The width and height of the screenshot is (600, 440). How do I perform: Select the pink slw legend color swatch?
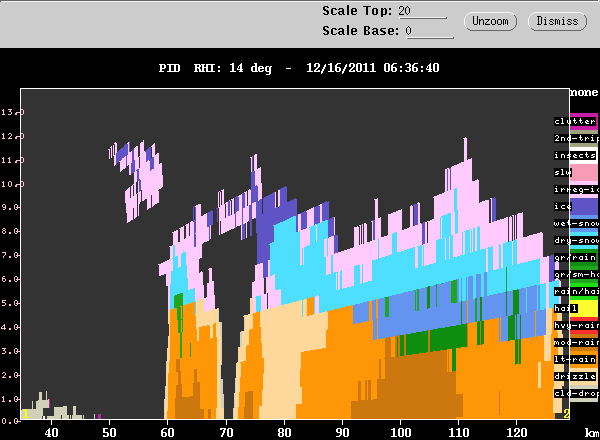(x=584, y=173)
